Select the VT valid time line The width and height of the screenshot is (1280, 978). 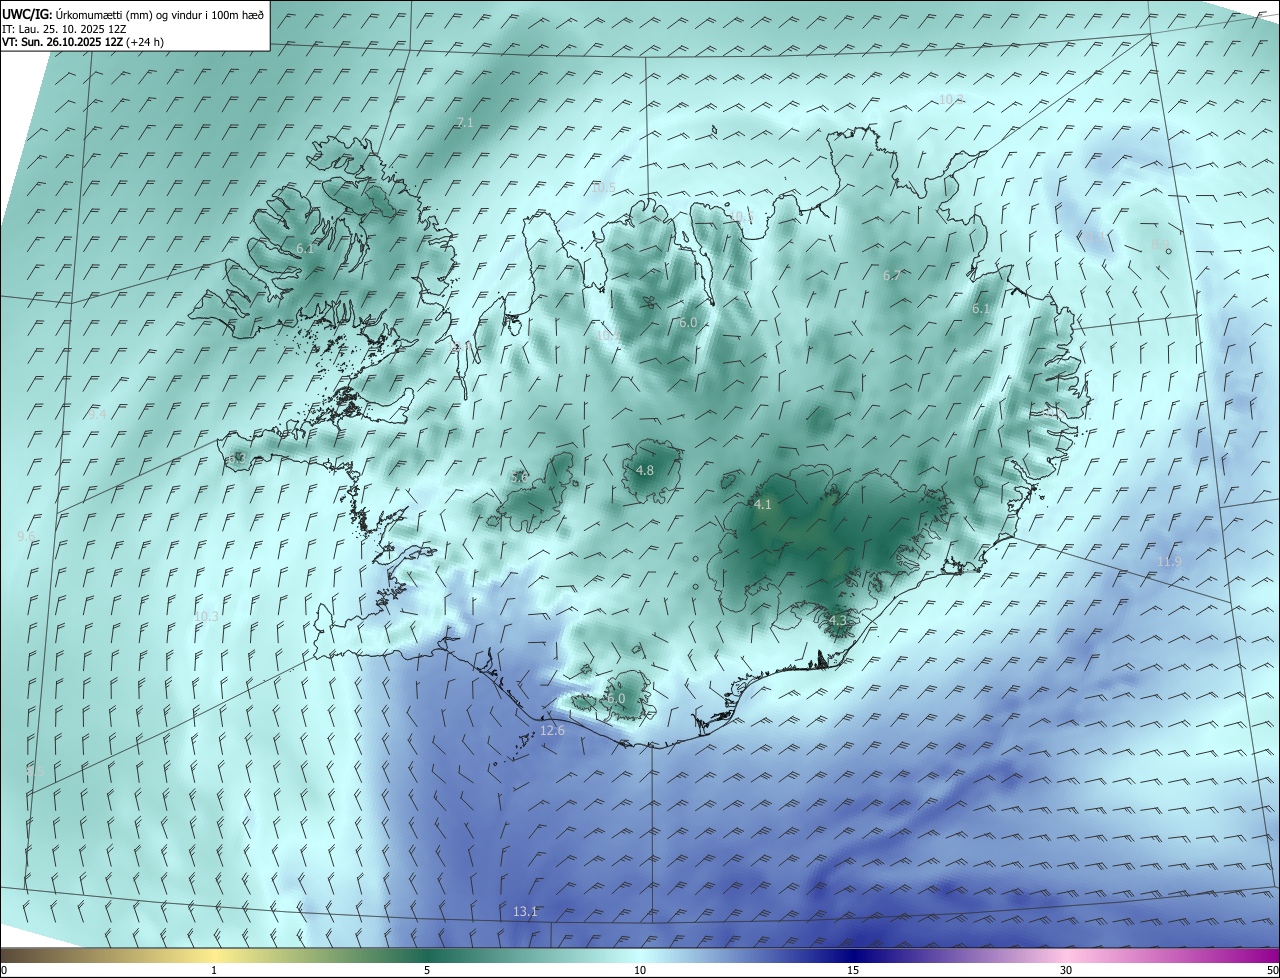[83, 43]
